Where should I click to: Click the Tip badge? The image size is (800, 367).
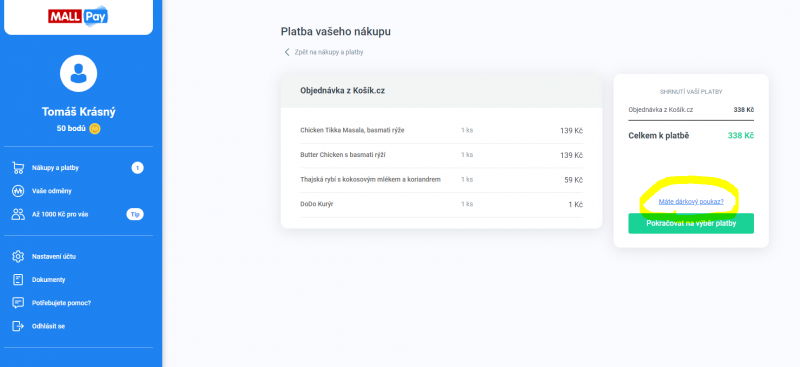[x=135, y=214]
